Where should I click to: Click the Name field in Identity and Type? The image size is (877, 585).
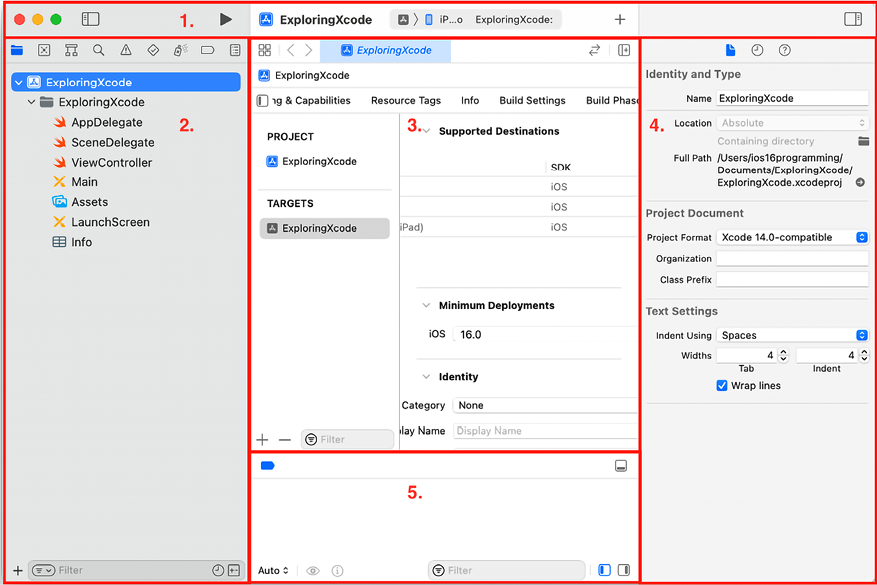792,98
